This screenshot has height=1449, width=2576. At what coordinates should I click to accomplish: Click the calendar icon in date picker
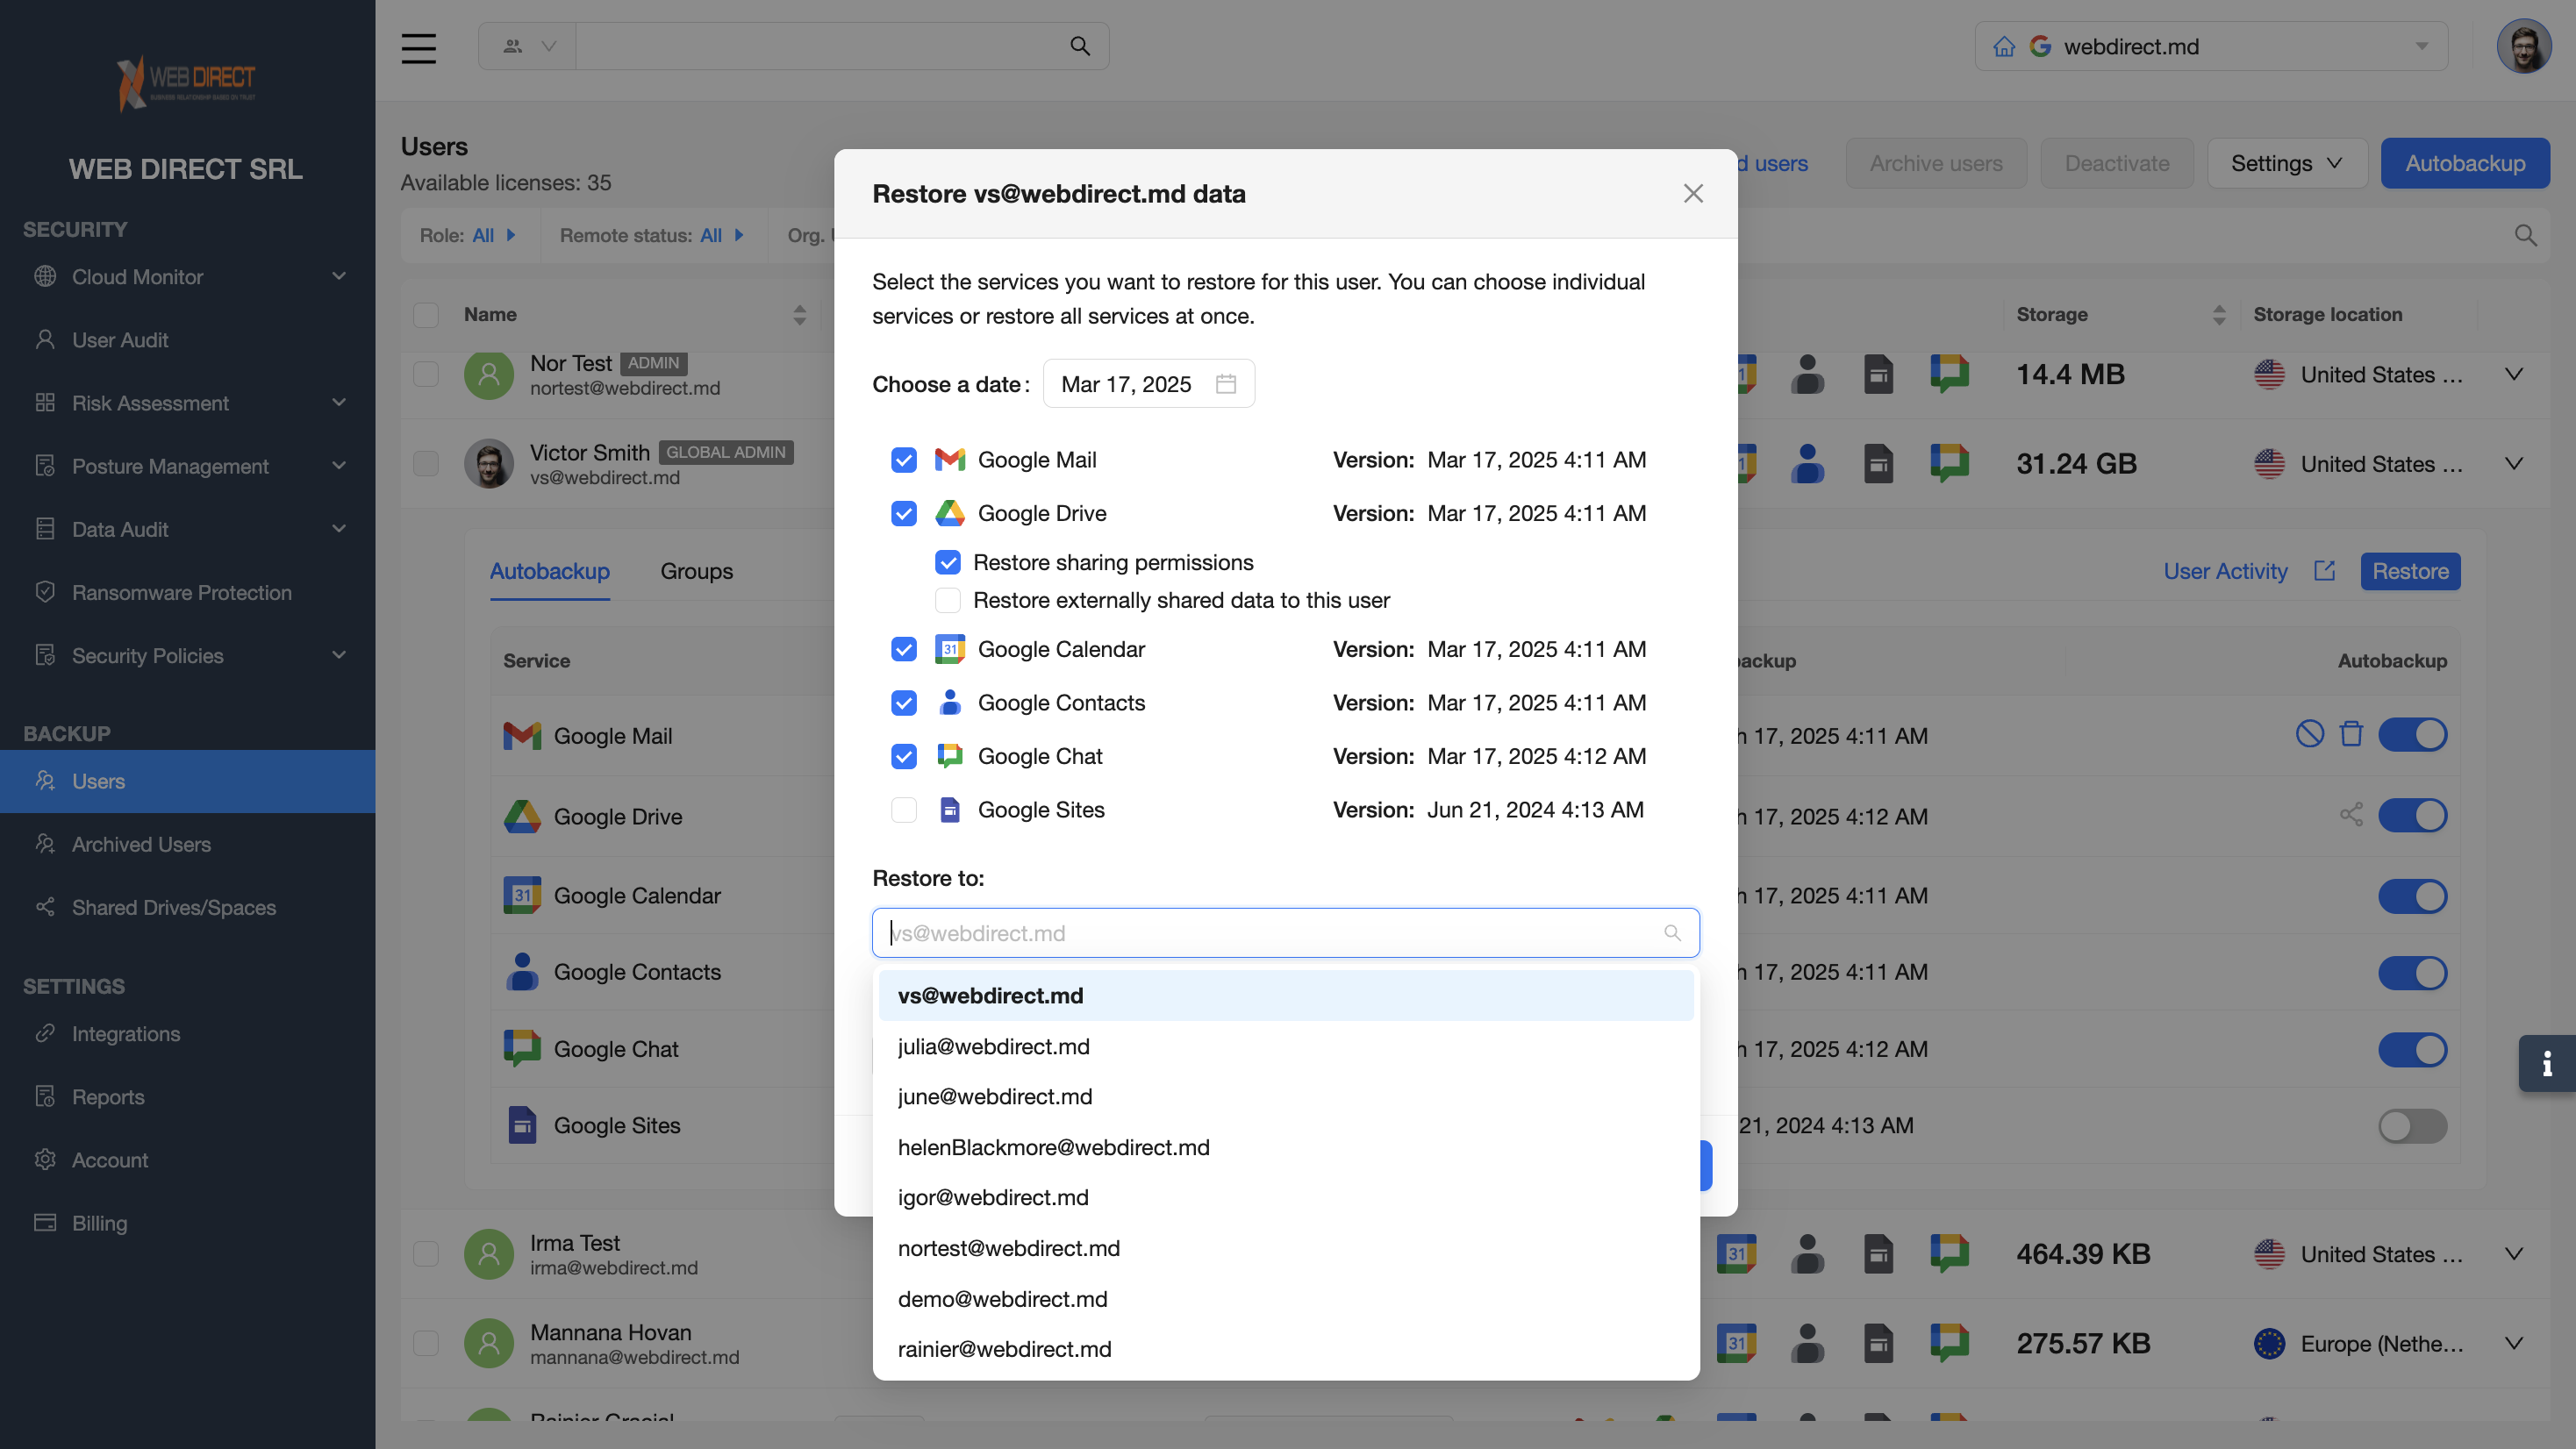point(1226,384)
